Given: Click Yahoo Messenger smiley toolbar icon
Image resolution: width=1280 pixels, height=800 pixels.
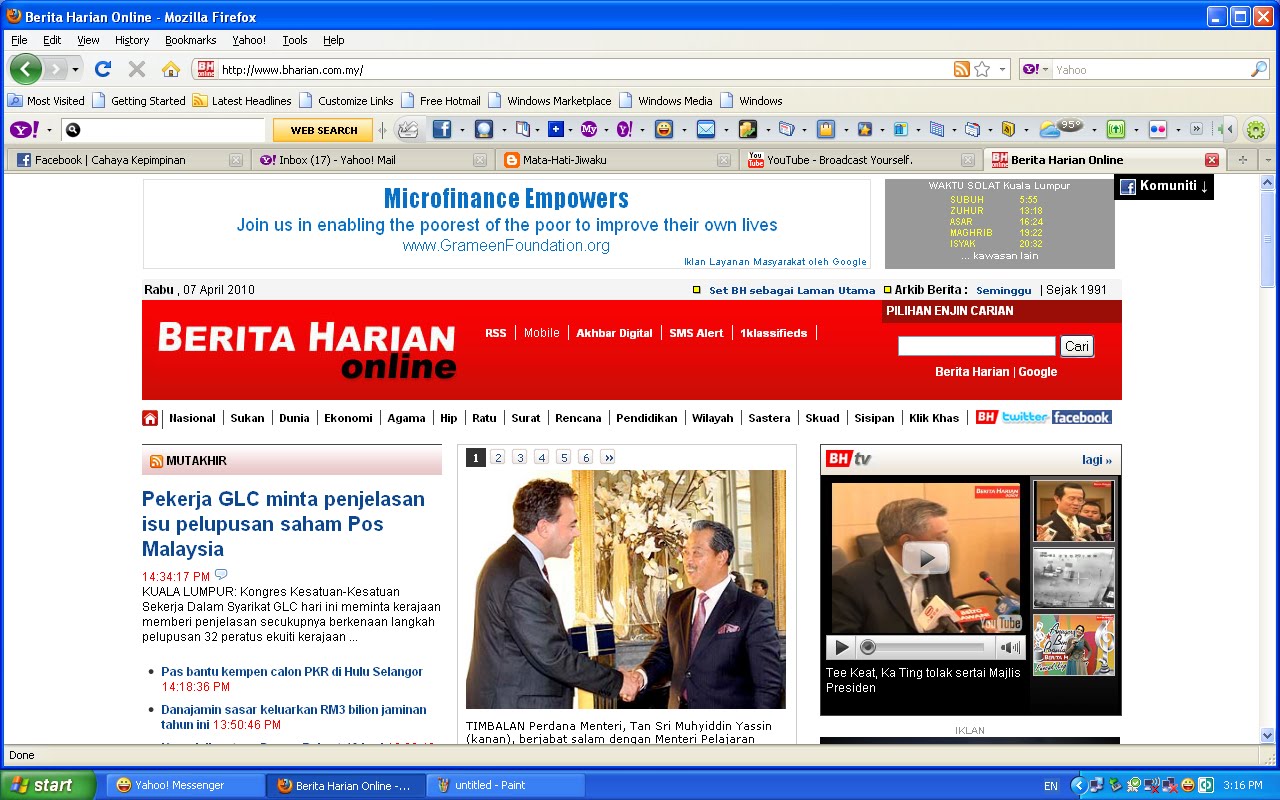Looking at the screenshot, I should click(663, 129).
